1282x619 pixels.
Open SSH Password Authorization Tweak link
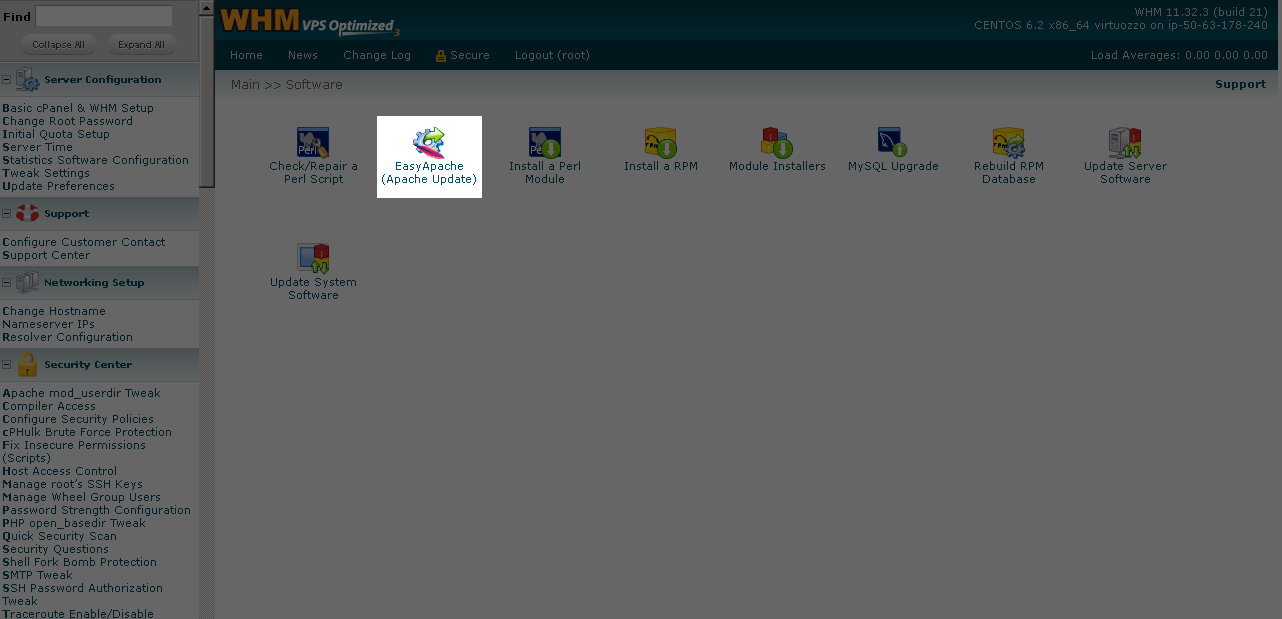82,594
